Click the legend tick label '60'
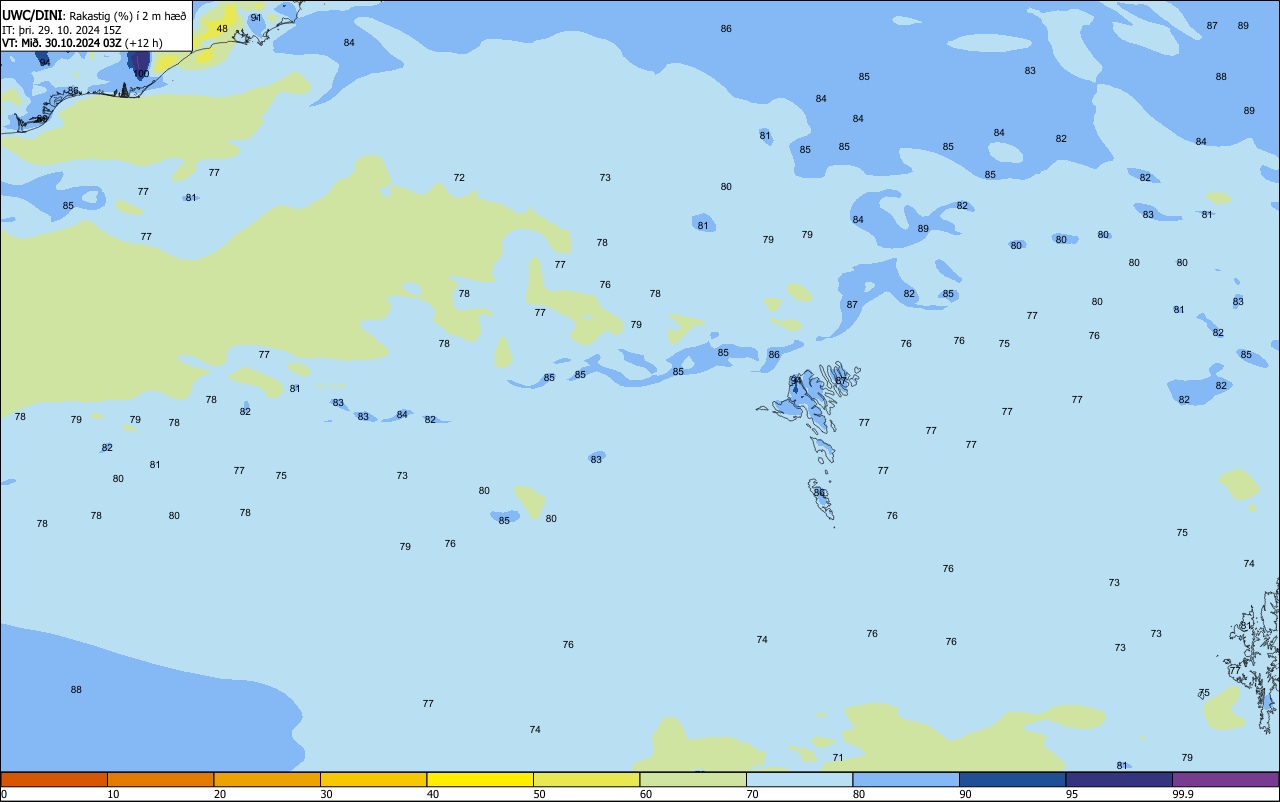The width and height of the screenshot is (1280, 802). click(646, 794)
